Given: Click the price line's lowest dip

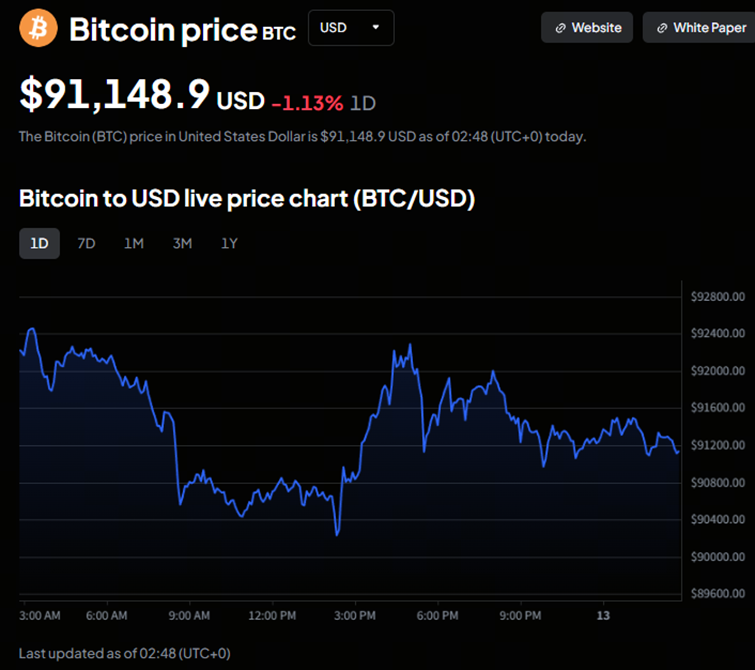Looking at the screenshot, I should 337,534.
